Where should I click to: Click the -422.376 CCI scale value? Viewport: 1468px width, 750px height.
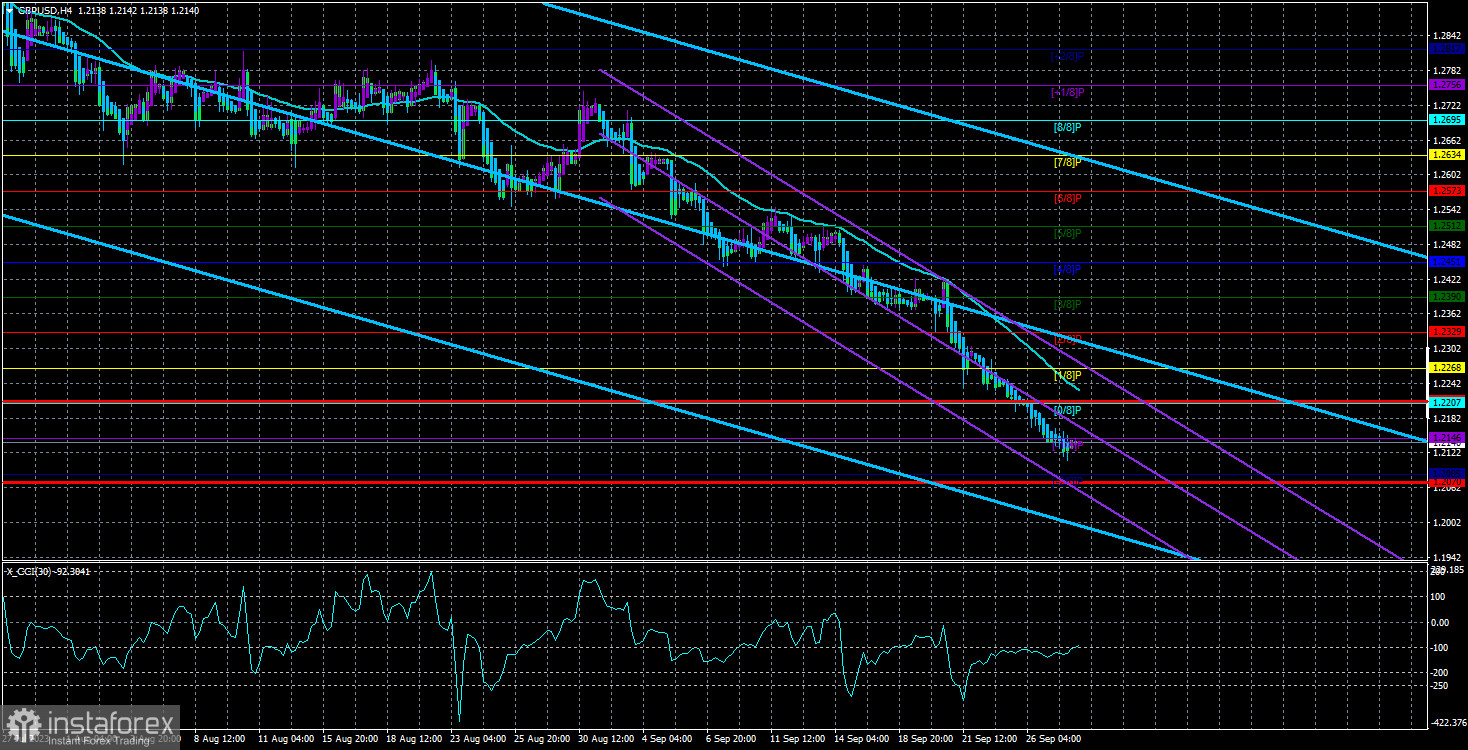pos(1447,722)
